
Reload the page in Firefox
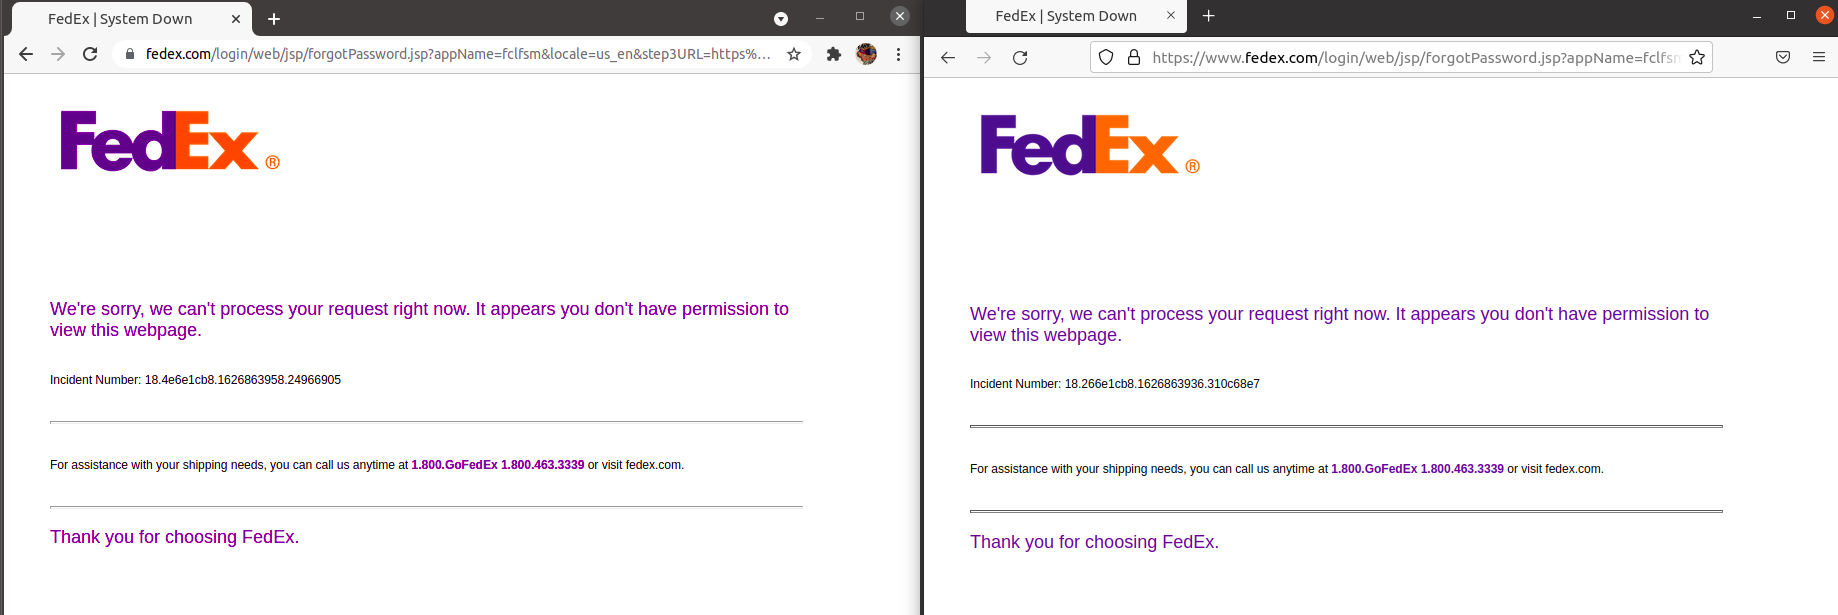1019,57
